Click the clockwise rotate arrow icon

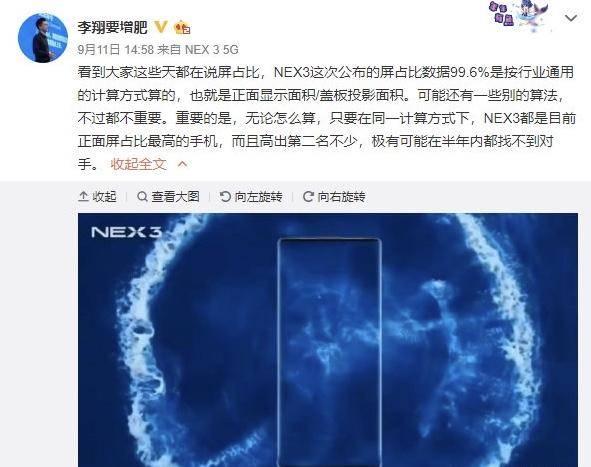coord(308,196)
